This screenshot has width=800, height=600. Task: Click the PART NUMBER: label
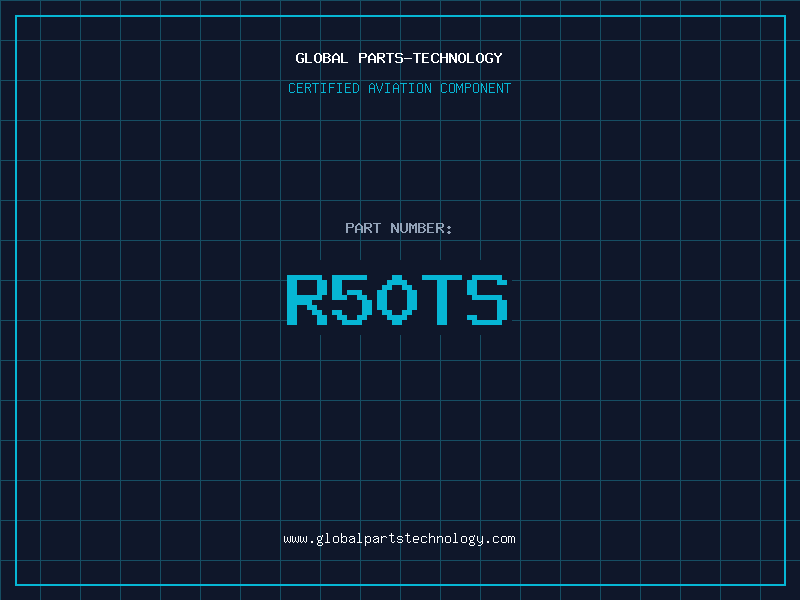click(399, 228)
